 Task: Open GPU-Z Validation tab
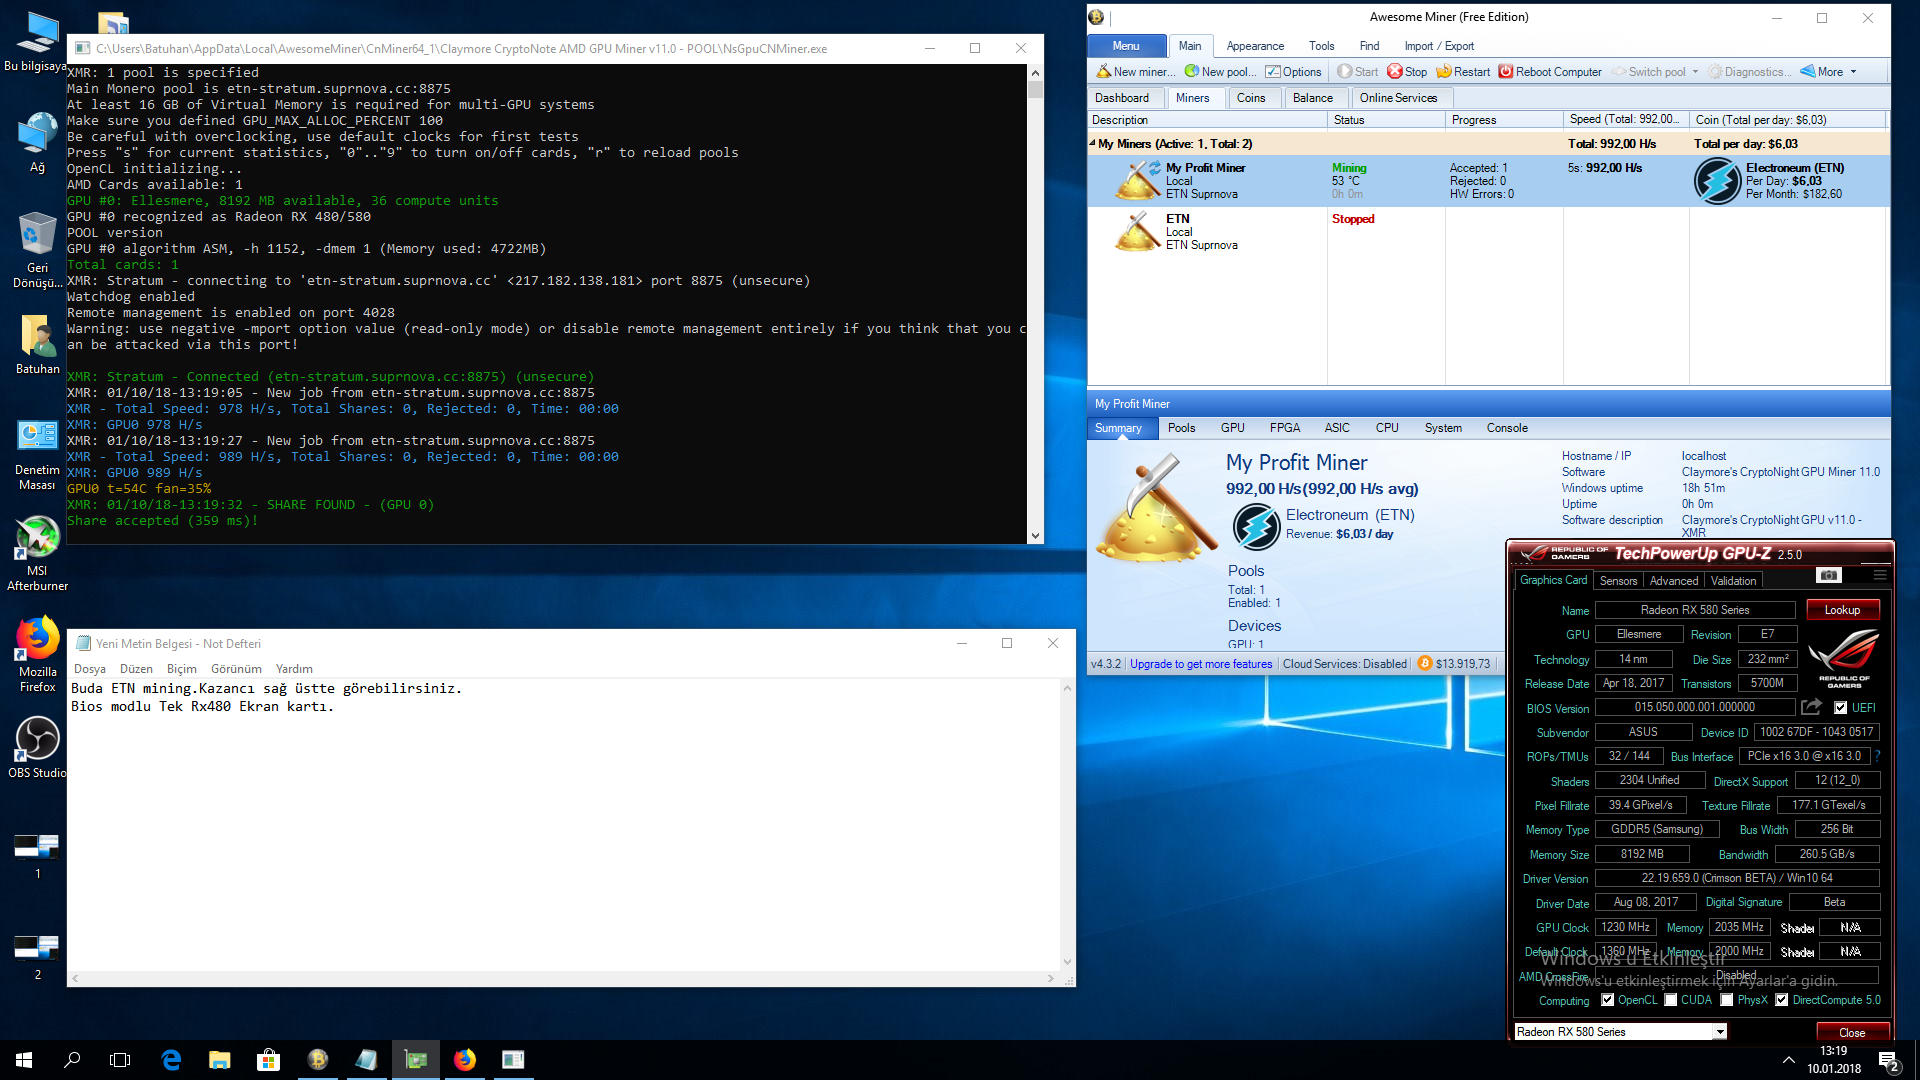click(1733, 581)
